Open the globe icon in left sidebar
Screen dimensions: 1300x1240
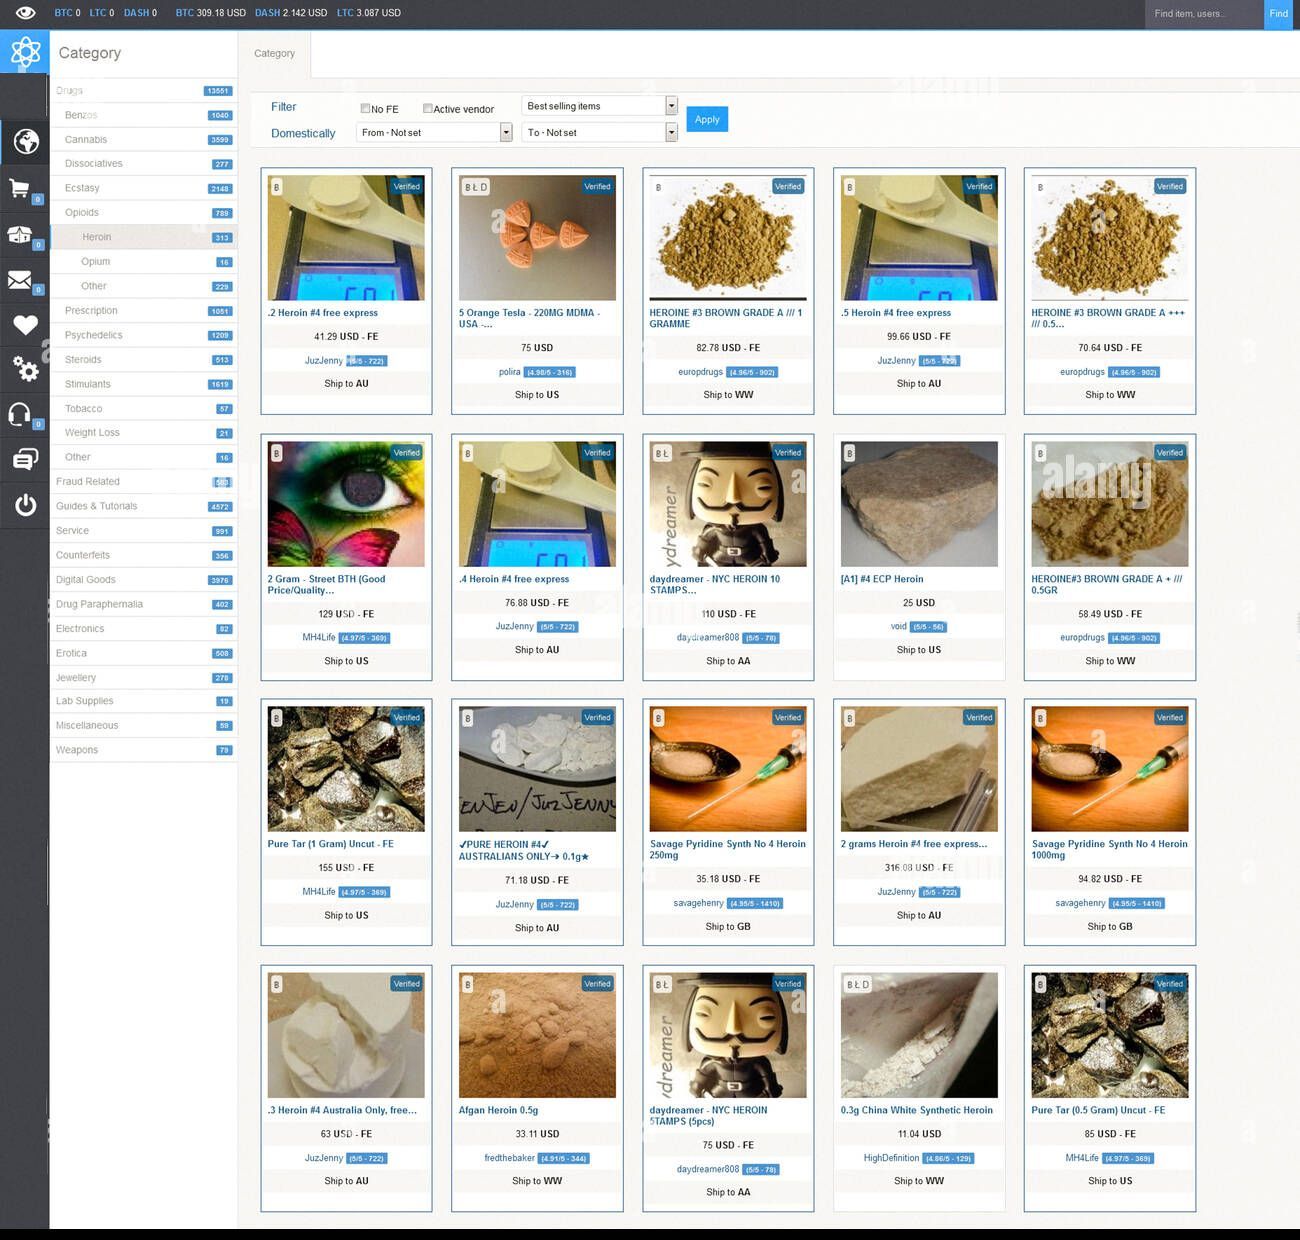click(25, 142)
